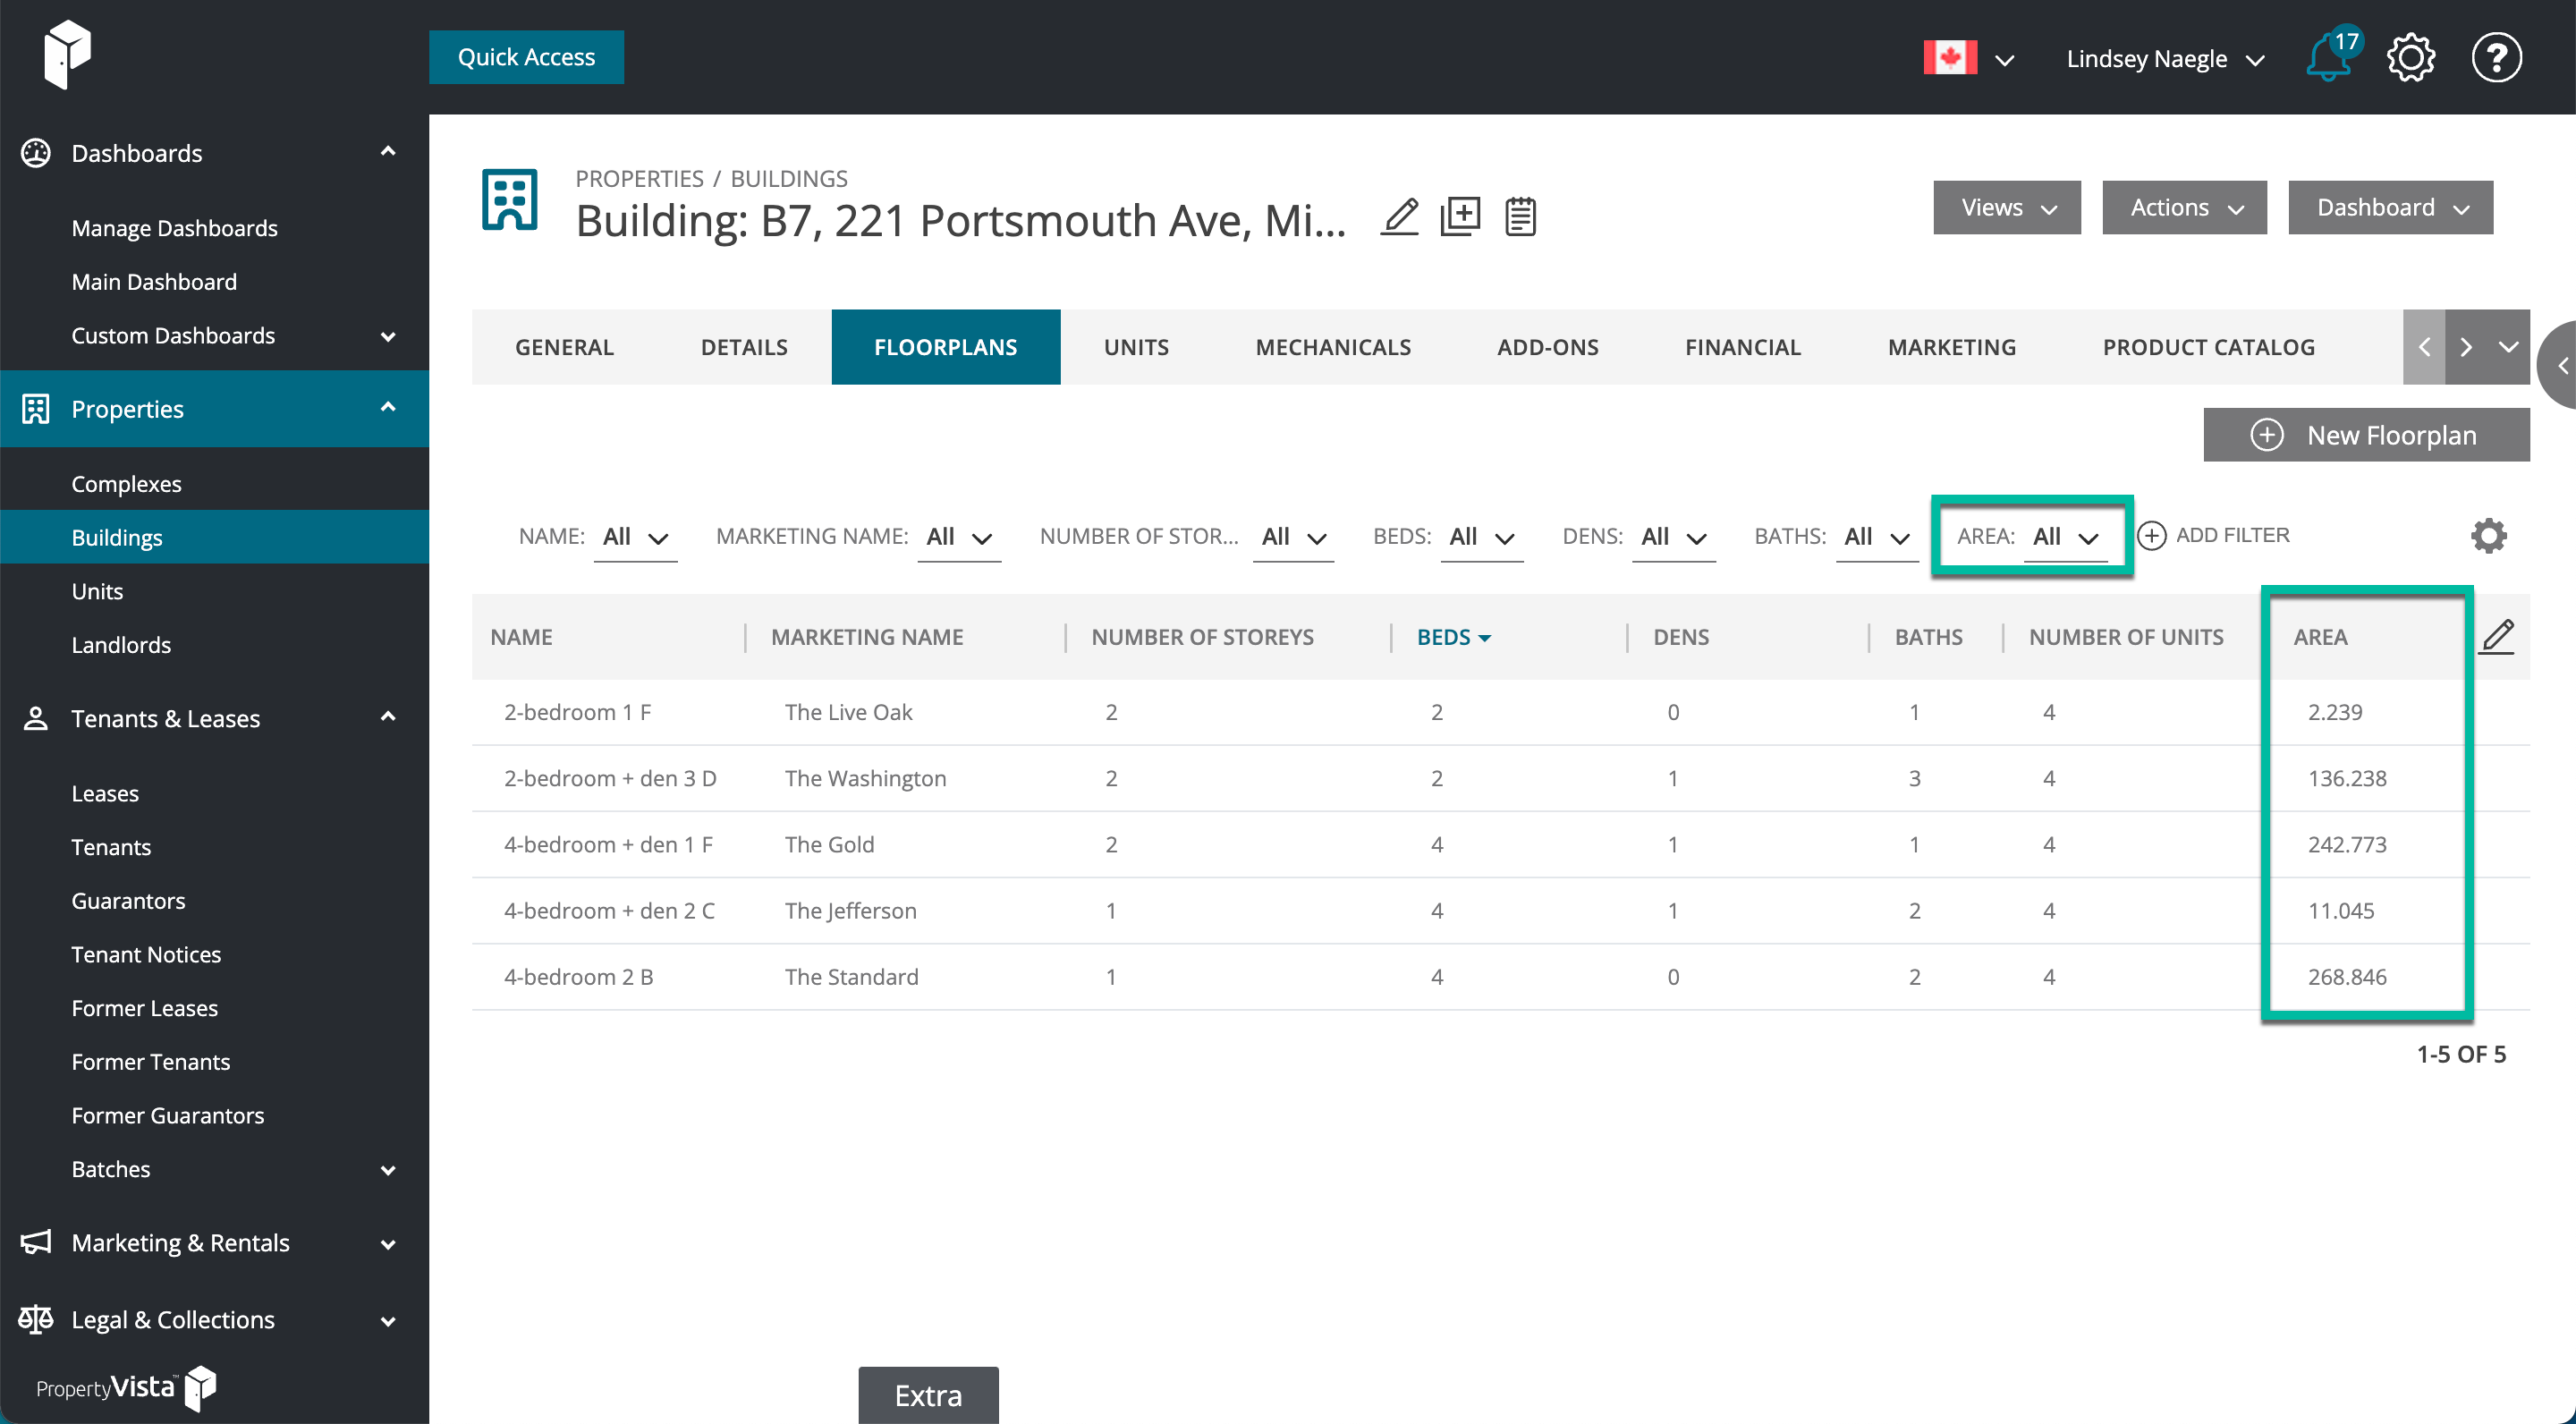Image resolution: width=2576 pixels, height=1424 pixels.
Task: Open the Views dropdown
Action: [x=2006, y=207]
